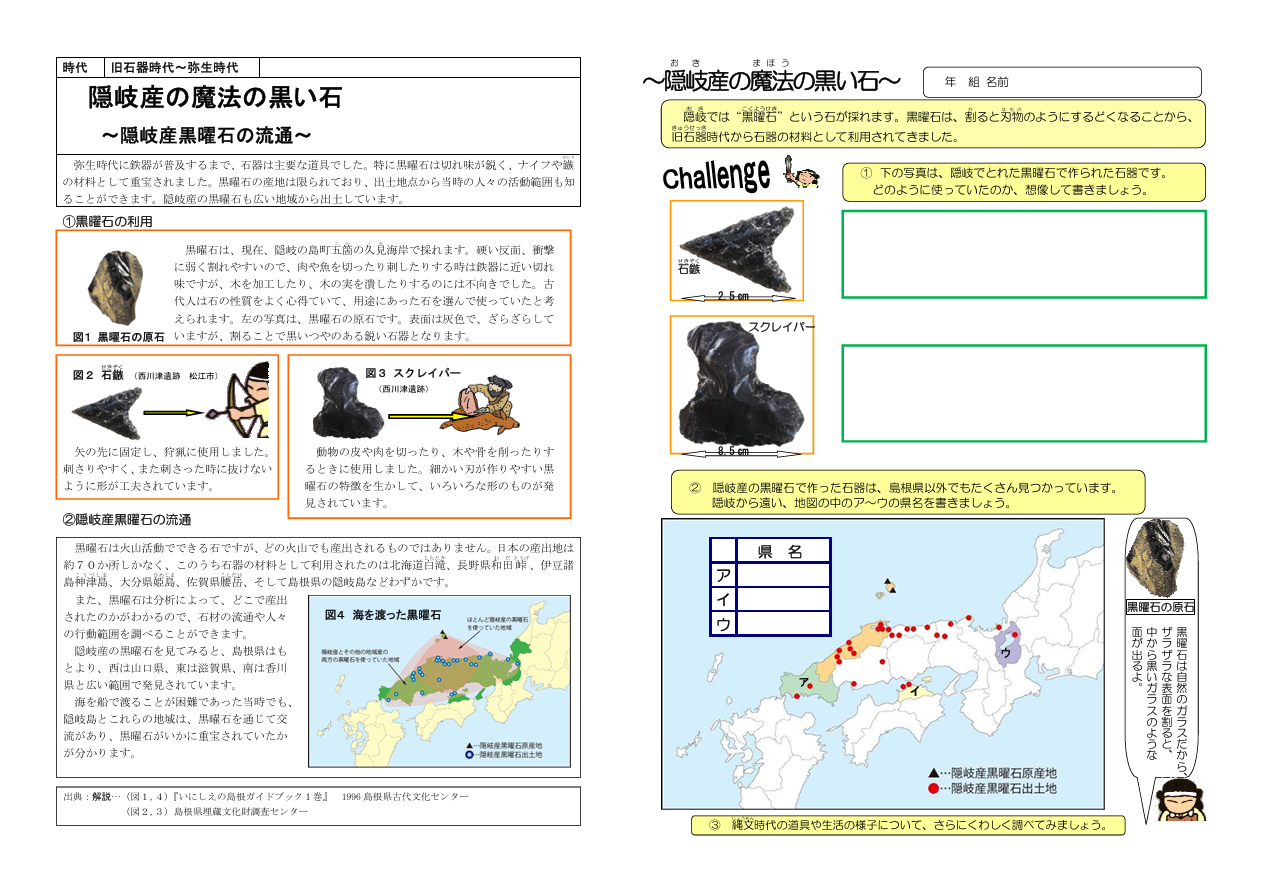The width and height of the screenshot is (1262, 895).
Task: Click the '時代' header cell
Action: 81,67
